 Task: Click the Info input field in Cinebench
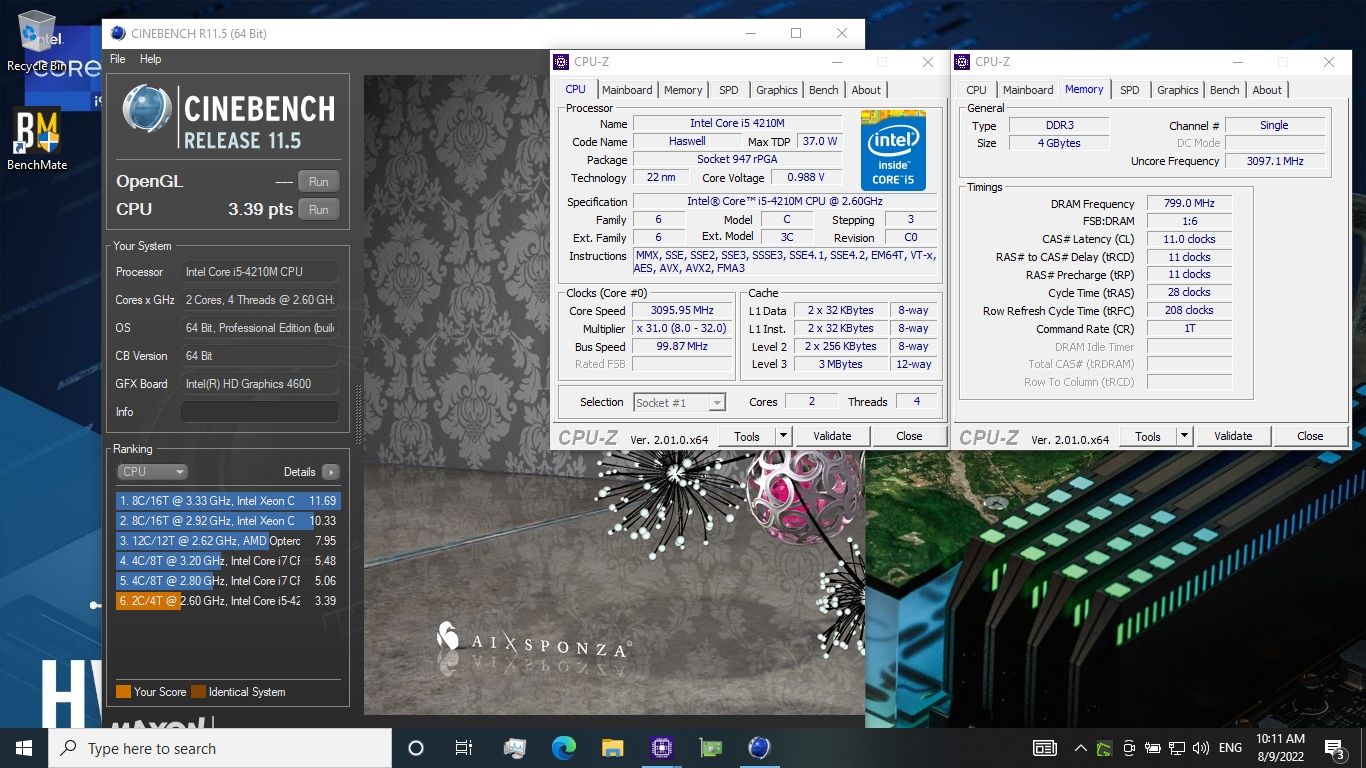(x=259, y=412)
